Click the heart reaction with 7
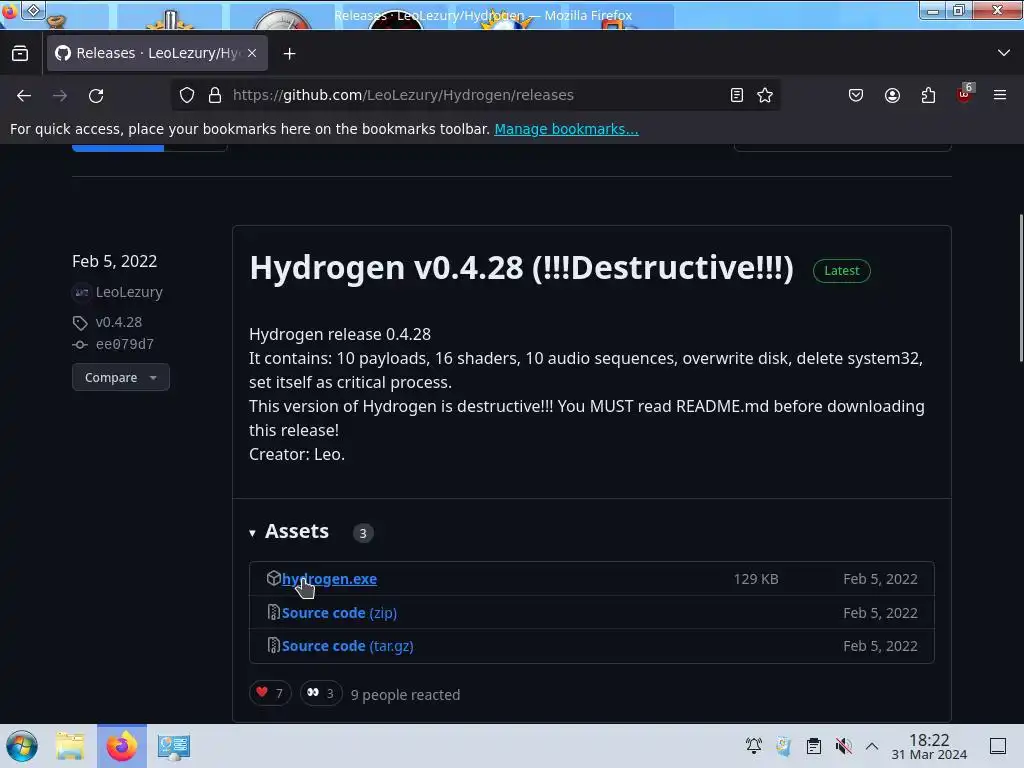Screen dimensions: 1024x768 coord(270,693)
